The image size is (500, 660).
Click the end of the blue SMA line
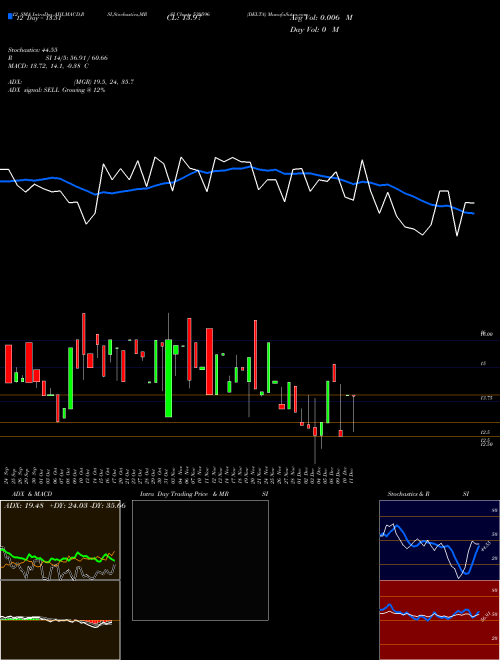pyautogui.click(x=473, y=213)
